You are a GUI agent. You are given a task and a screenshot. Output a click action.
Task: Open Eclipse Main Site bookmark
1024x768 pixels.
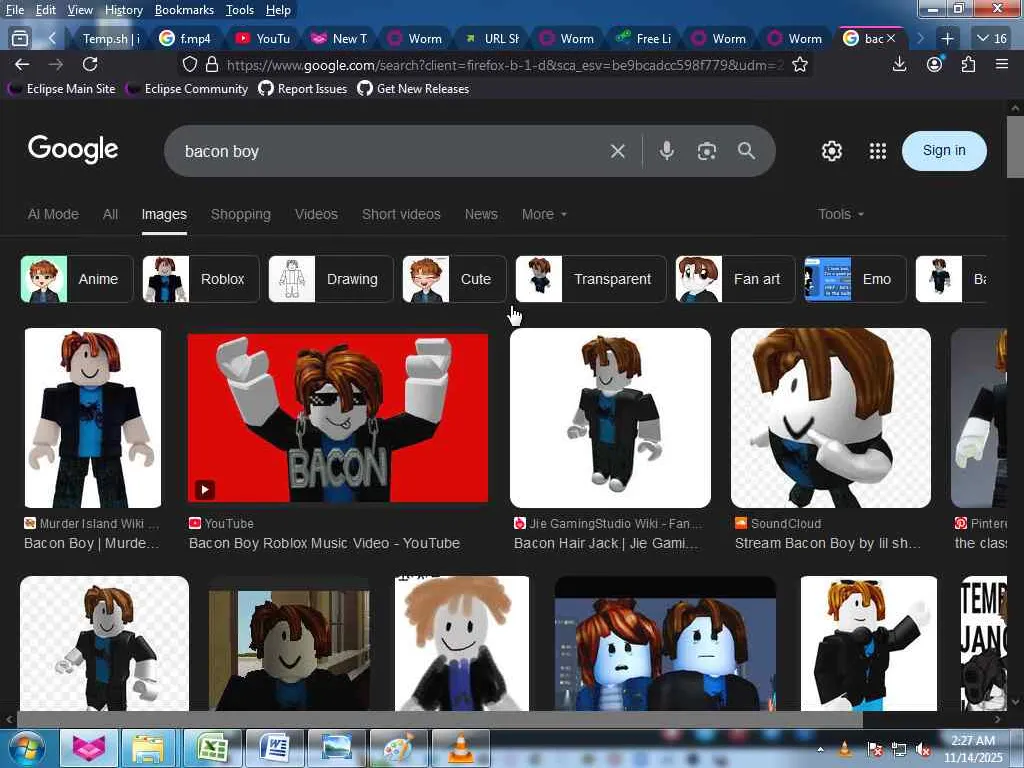63,89
